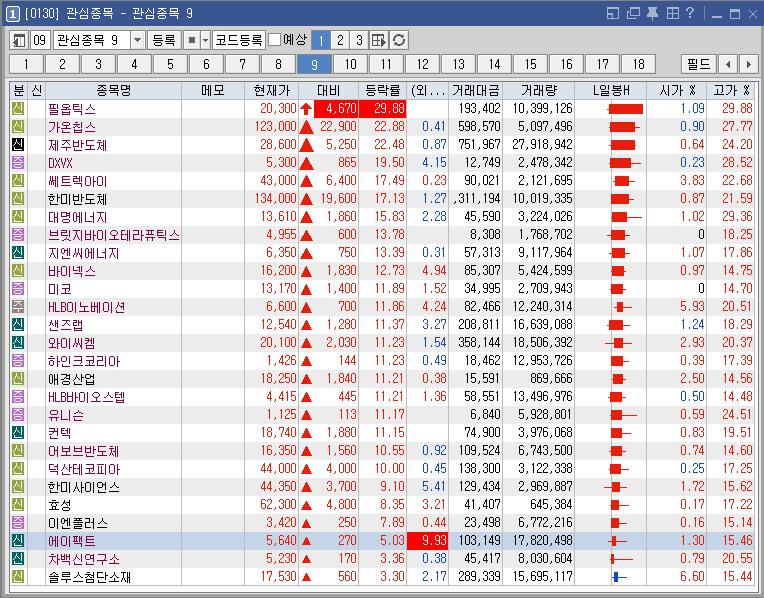Open the 관심종목 9 group dropdown
Viewport: 764px width, 598px height.
pyautogui.click(x=137, y=40)
